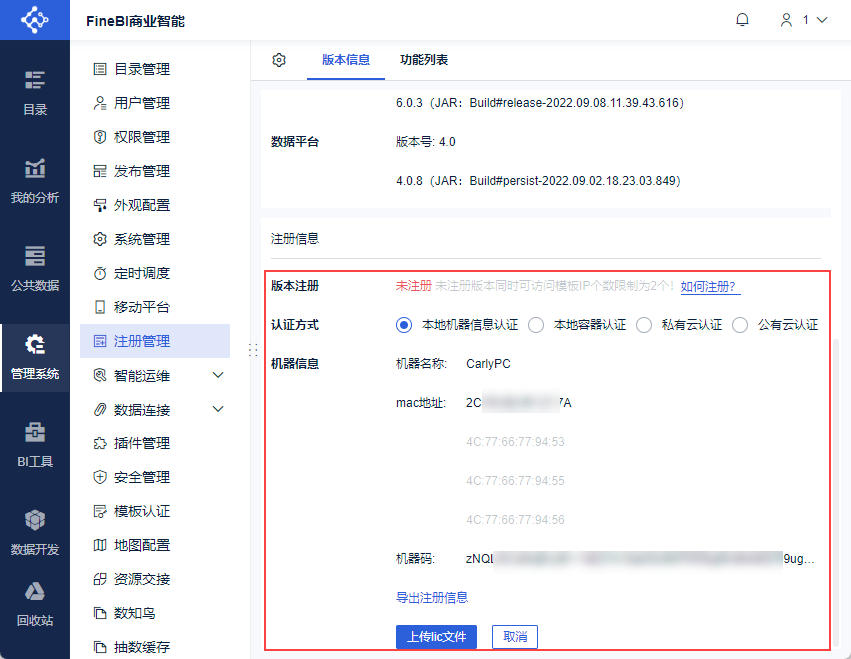
Task: Open the user account dropdown arrow
Action: pos(822,20)
